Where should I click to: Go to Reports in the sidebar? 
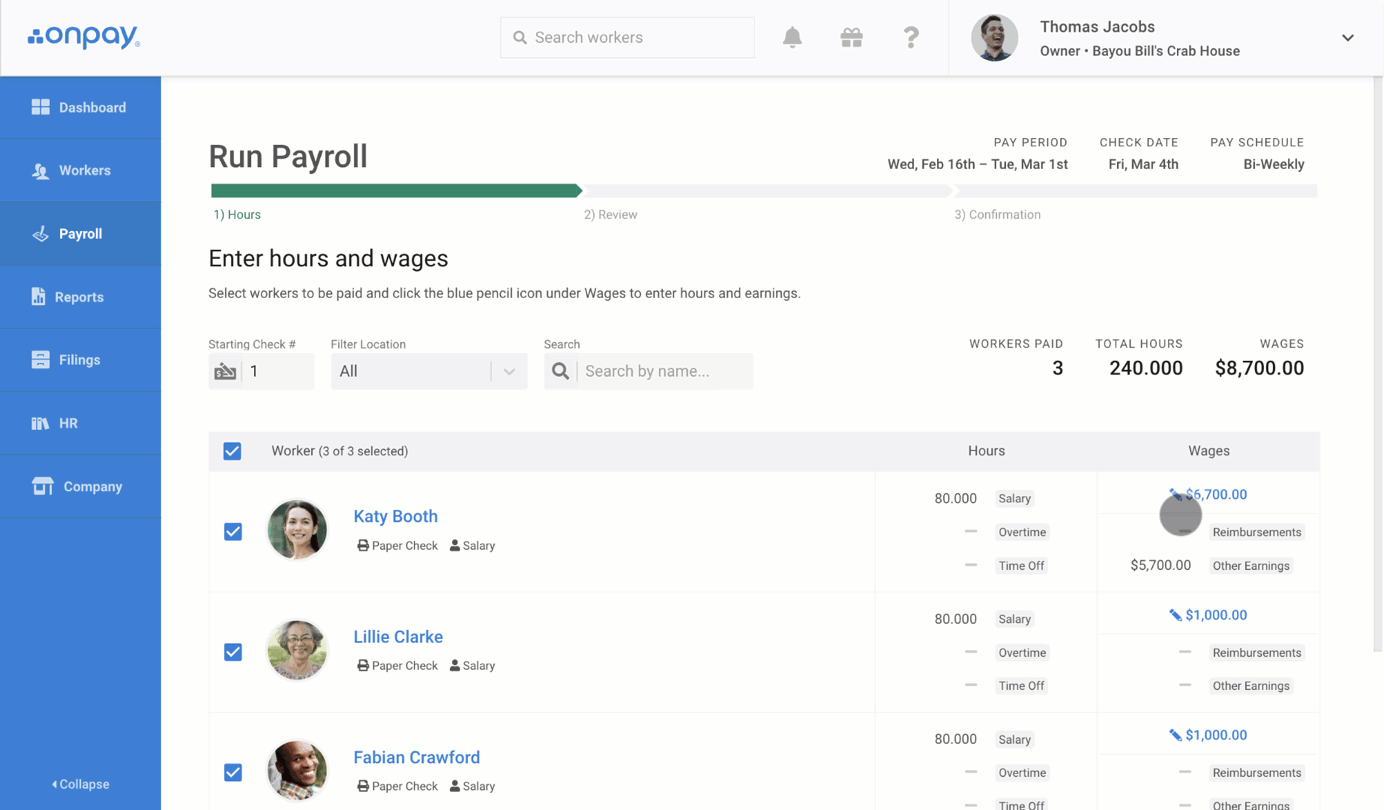coord(80,297)
